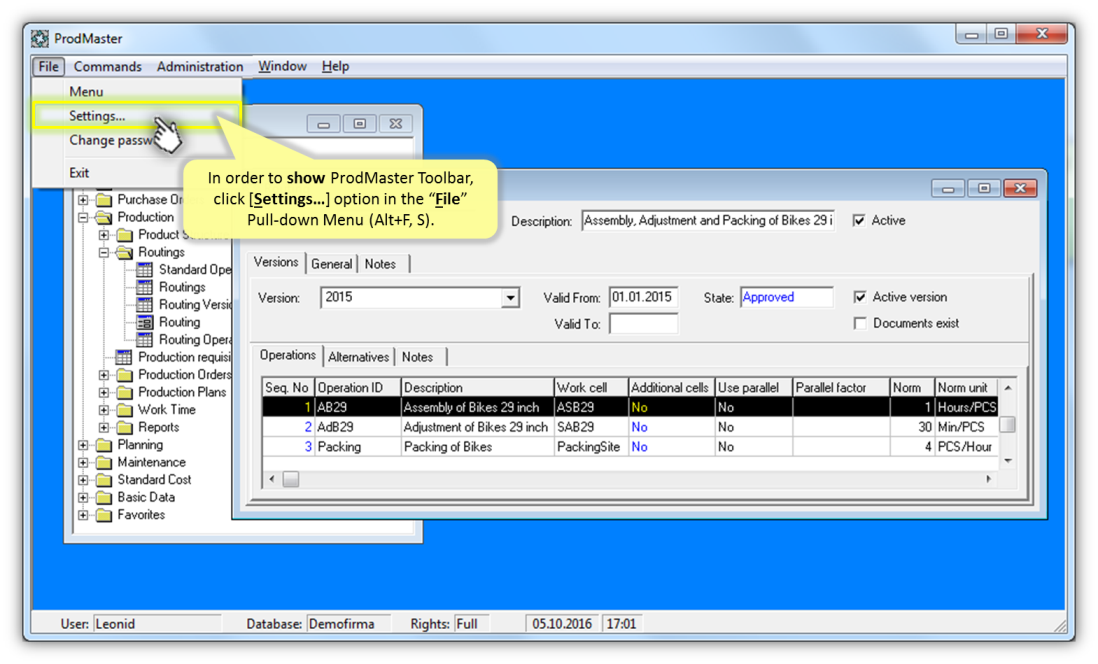Select the Purchase Orders folder icon
The width and height of the screenshot is (1098, 664).
point(104,200)
